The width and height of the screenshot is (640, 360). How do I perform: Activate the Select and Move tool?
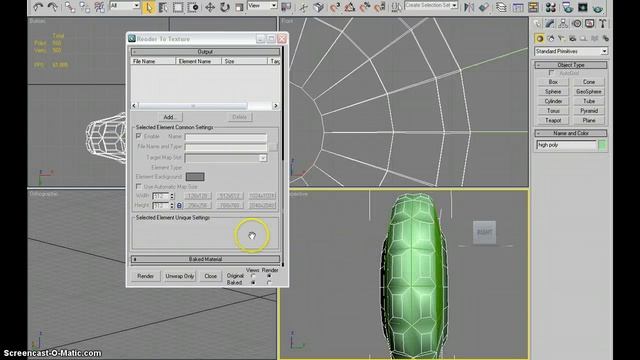[x=210, y=7]
